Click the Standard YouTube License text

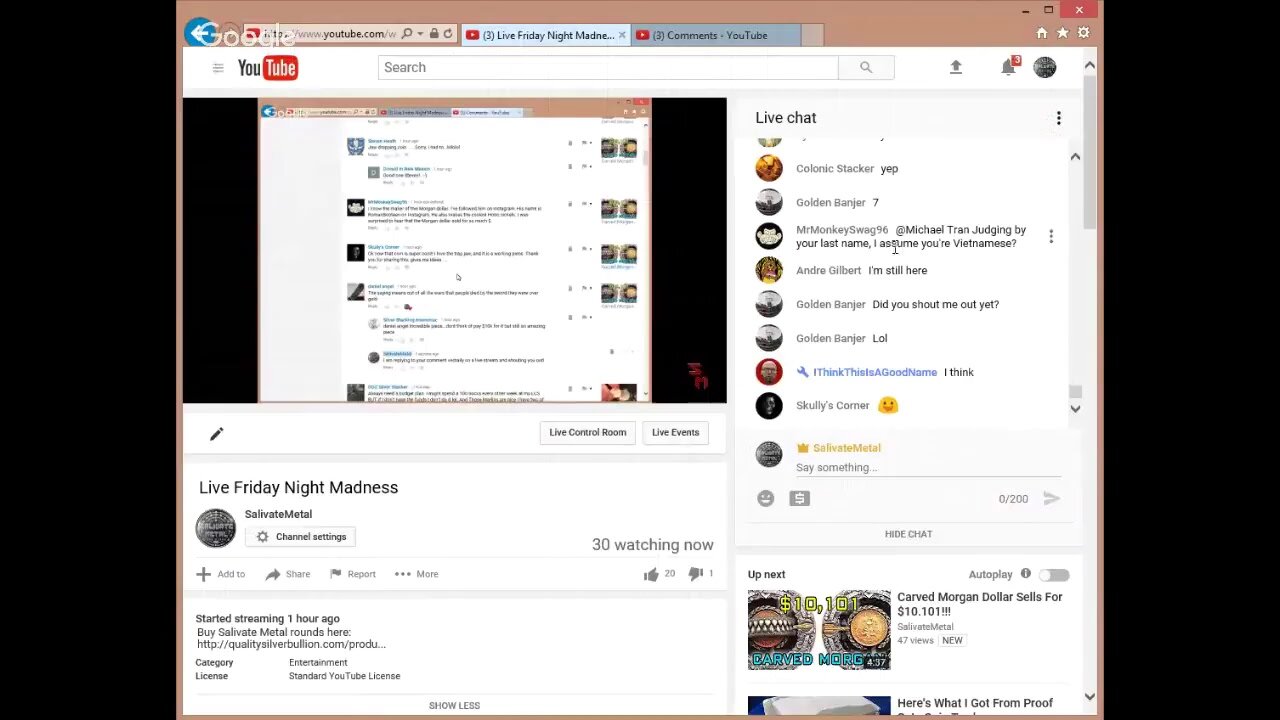click(x=344, y=676)
